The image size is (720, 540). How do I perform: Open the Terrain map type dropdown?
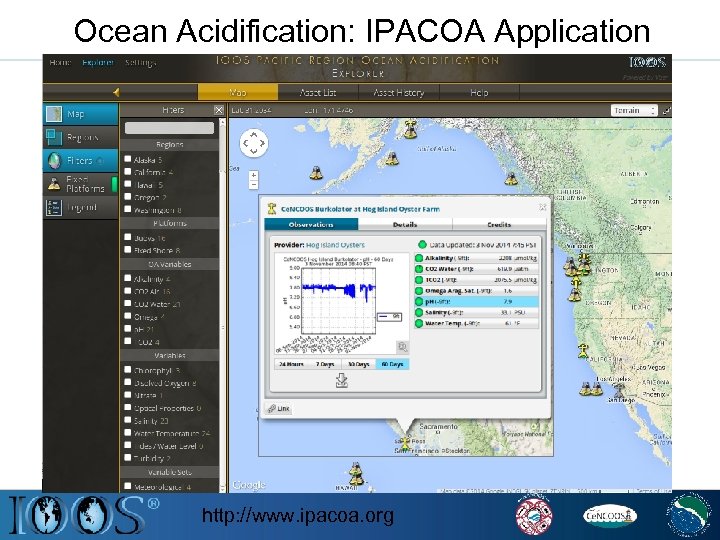tap(634, 111)
